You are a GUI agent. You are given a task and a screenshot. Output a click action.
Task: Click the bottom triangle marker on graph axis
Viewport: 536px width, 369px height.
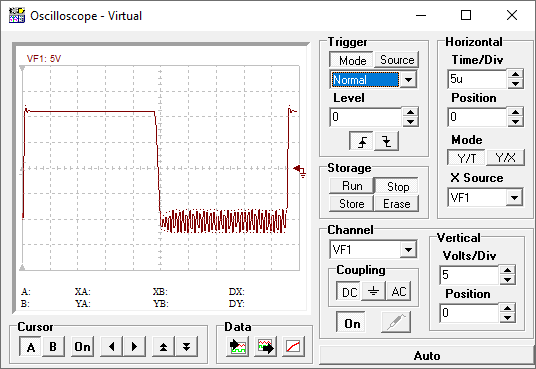pyautogui.click(x=22, y=267)
